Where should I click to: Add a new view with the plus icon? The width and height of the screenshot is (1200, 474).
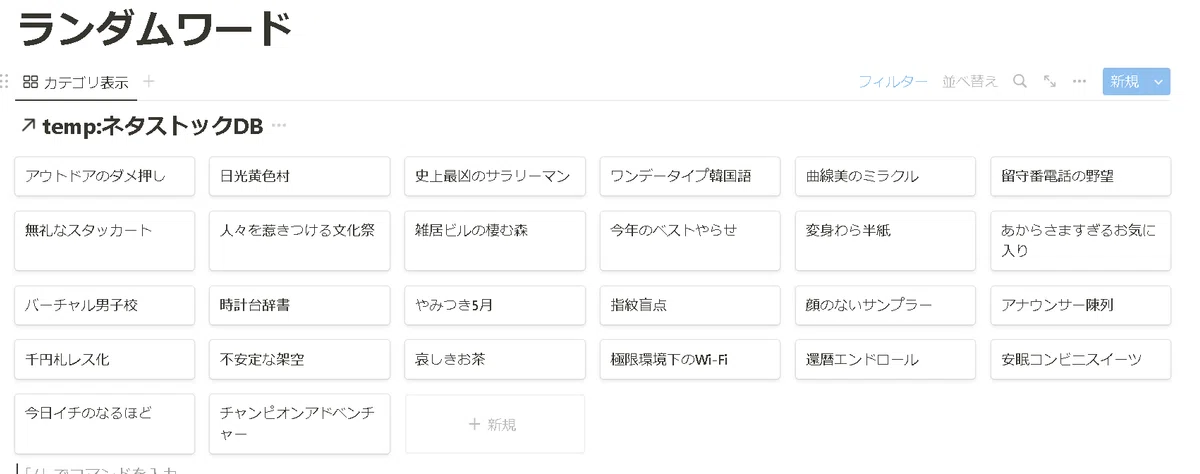click(149, 82)
